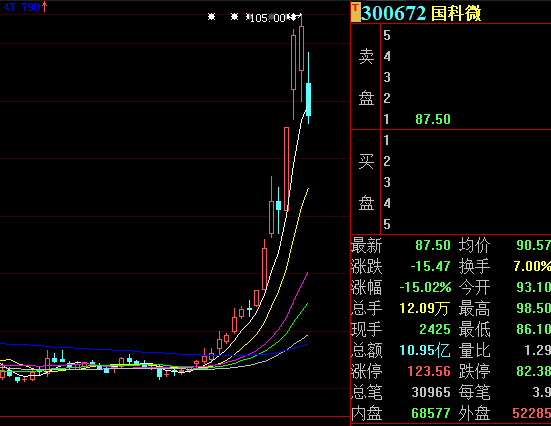Click the 总额 10.95亿 turnover value
Image resolution: width=551 pixels, height=426 pixels.
click(x=425, y=350)
